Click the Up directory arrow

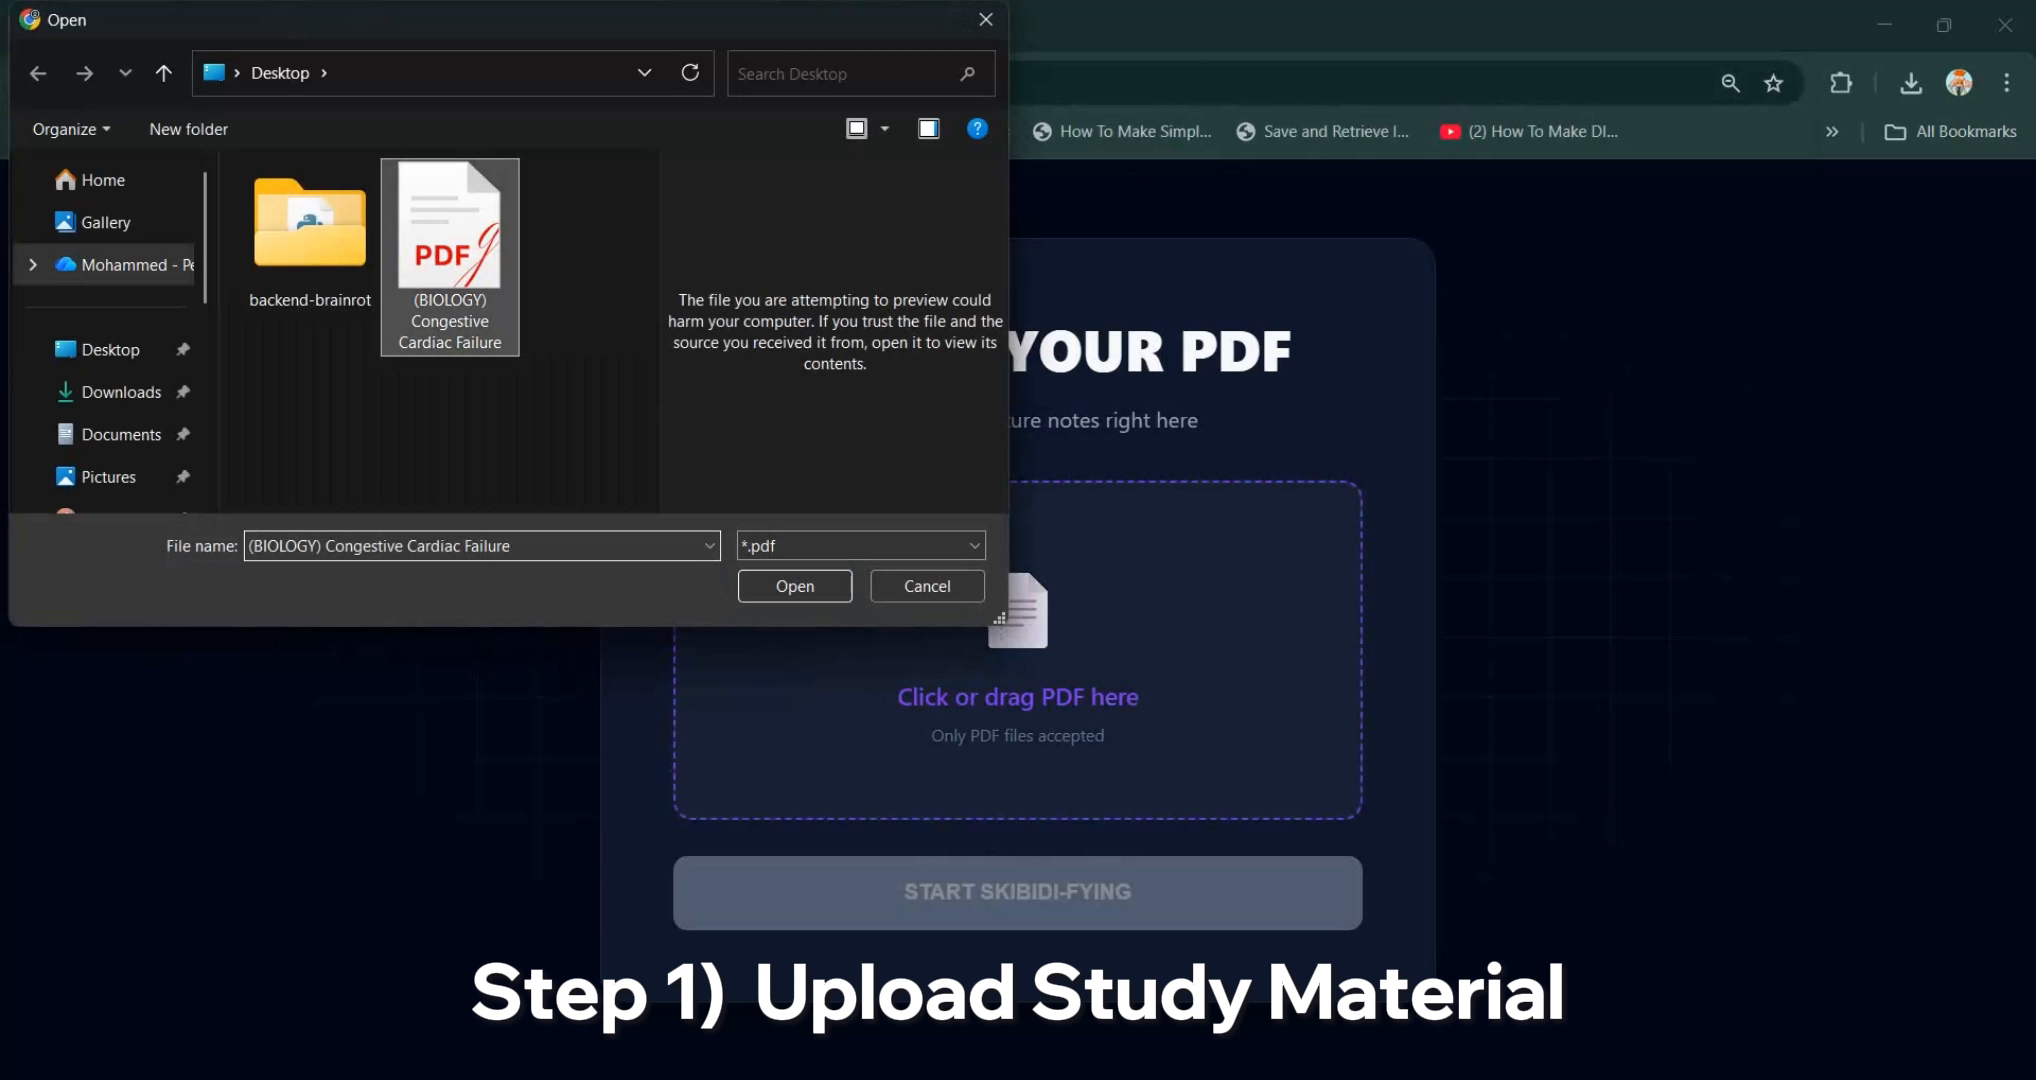[x=163, y=73]
